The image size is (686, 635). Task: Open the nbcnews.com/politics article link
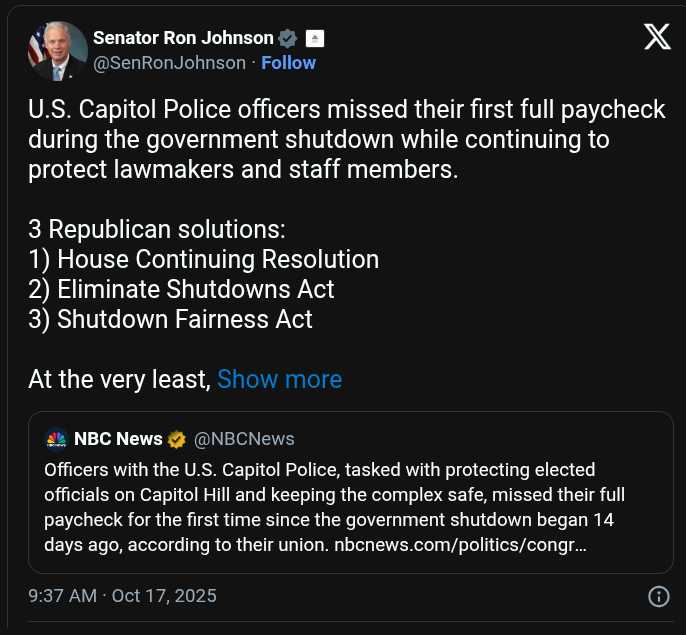point(460,547)
